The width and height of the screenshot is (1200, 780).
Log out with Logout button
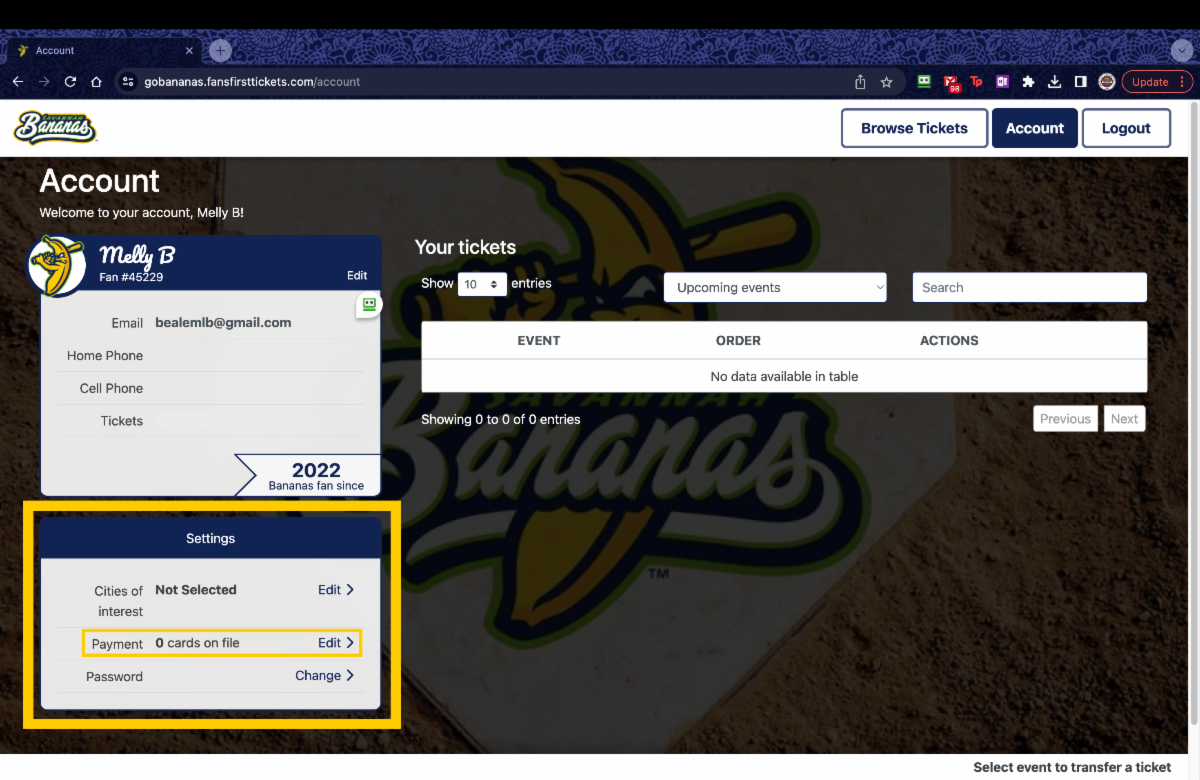point(1126,128)
